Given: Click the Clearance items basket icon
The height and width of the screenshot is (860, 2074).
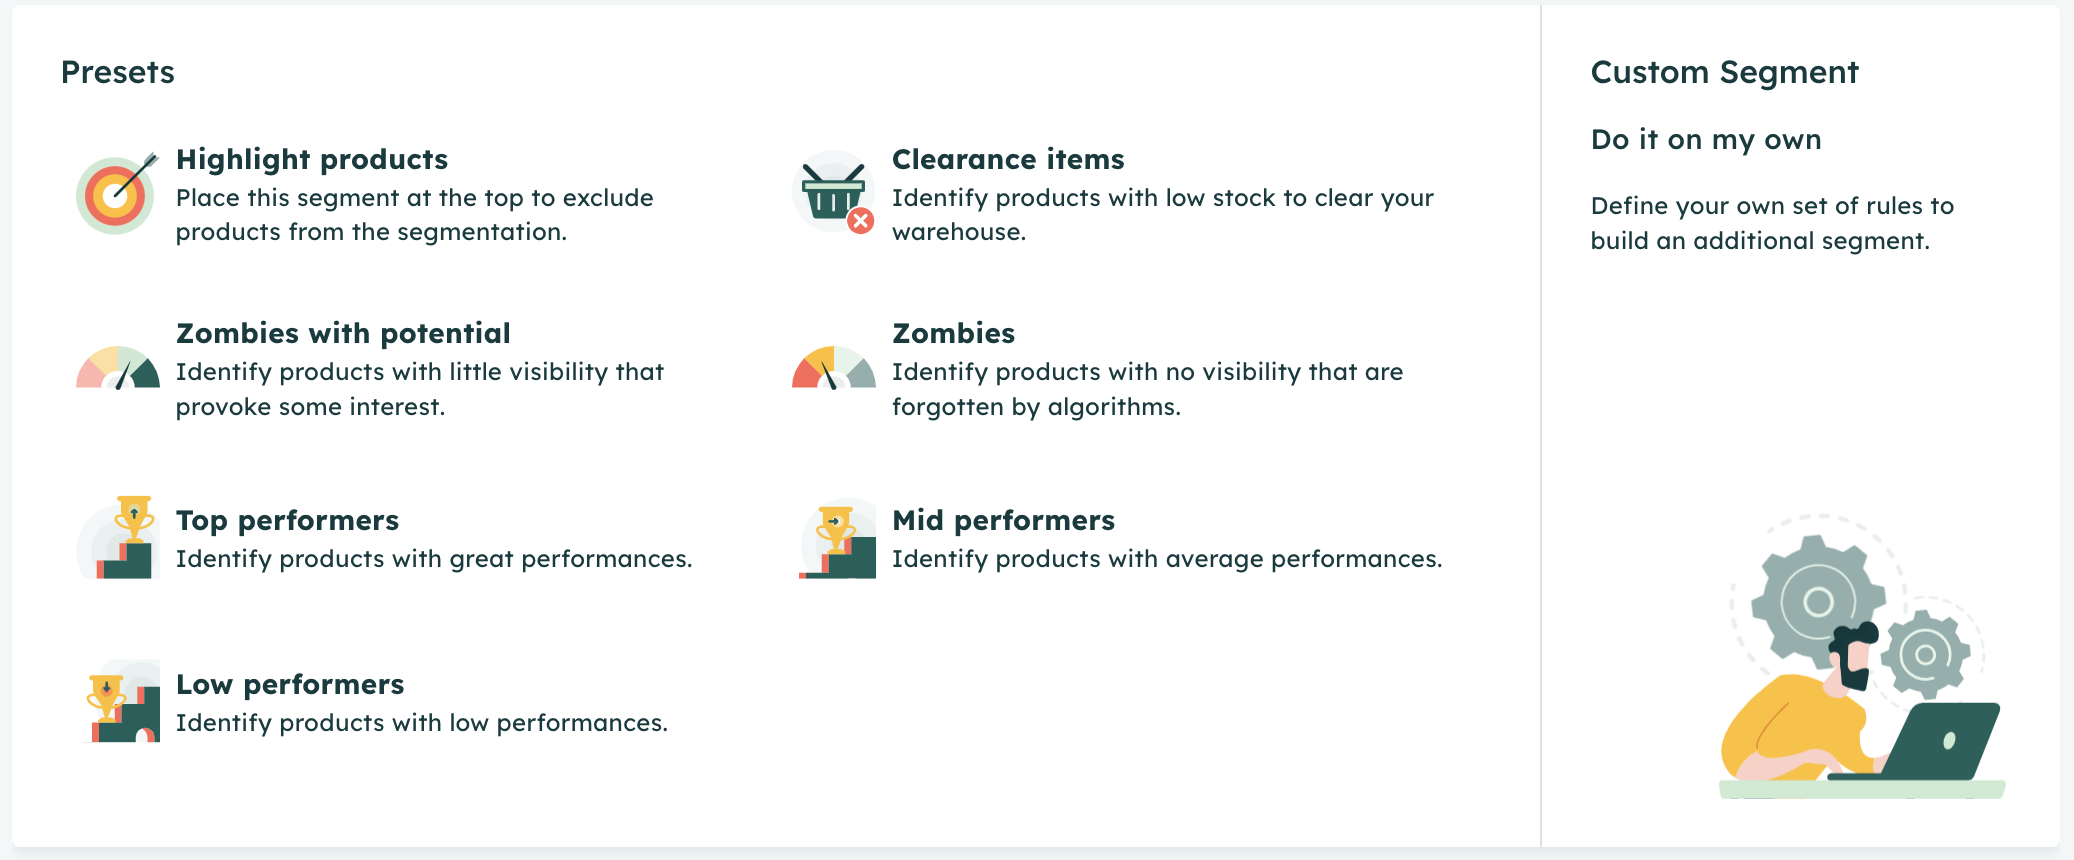Looking at the screenshot, I should click(x=834, y=193).
